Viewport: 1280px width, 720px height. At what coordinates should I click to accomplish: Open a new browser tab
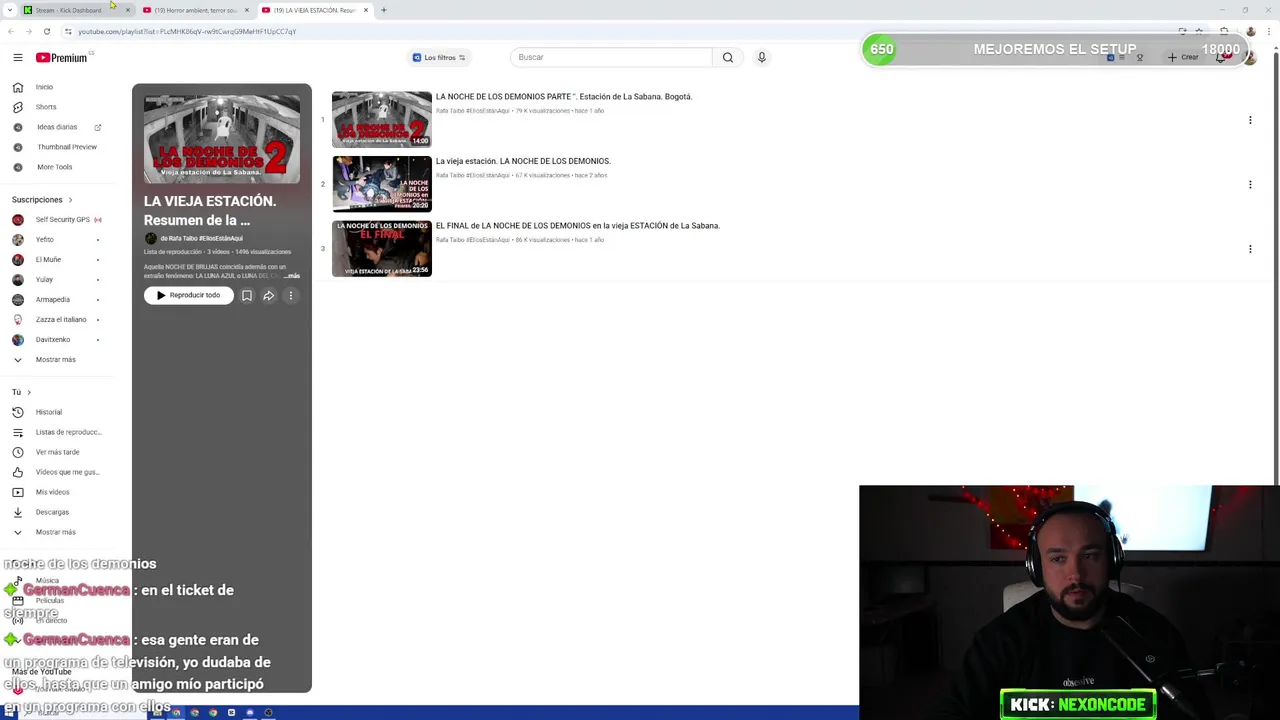click(x=384, y=10)
